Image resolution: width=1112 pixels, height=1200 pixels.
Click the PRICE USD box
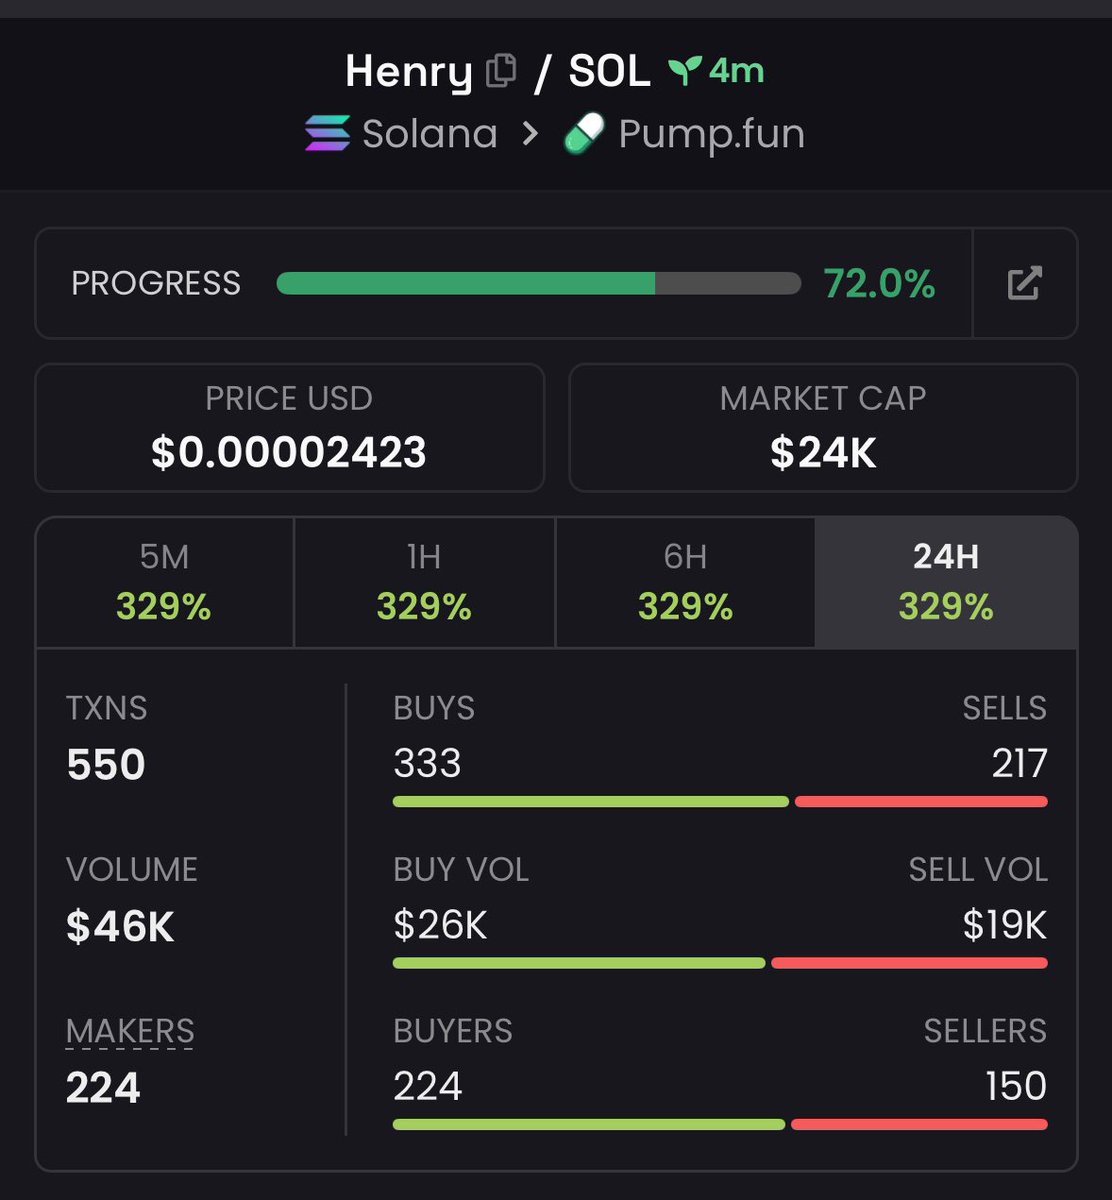[289, 427]
